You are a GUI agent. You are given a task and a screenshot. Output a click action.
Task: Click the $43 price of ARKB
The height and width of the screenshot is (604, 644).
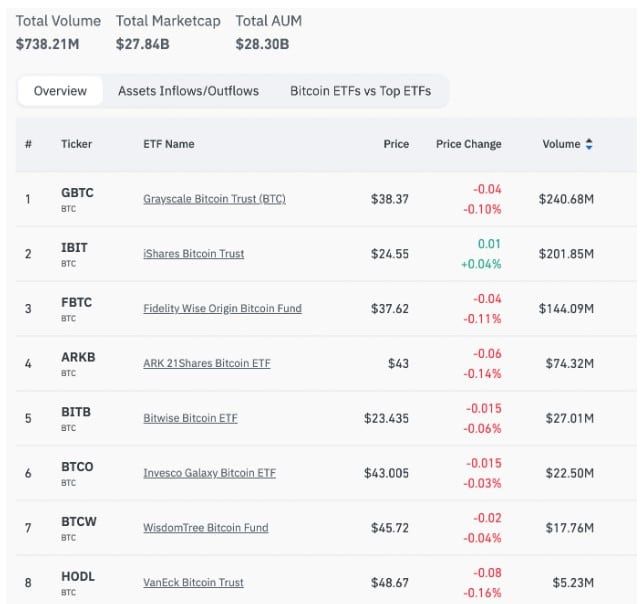click(398, 363)
